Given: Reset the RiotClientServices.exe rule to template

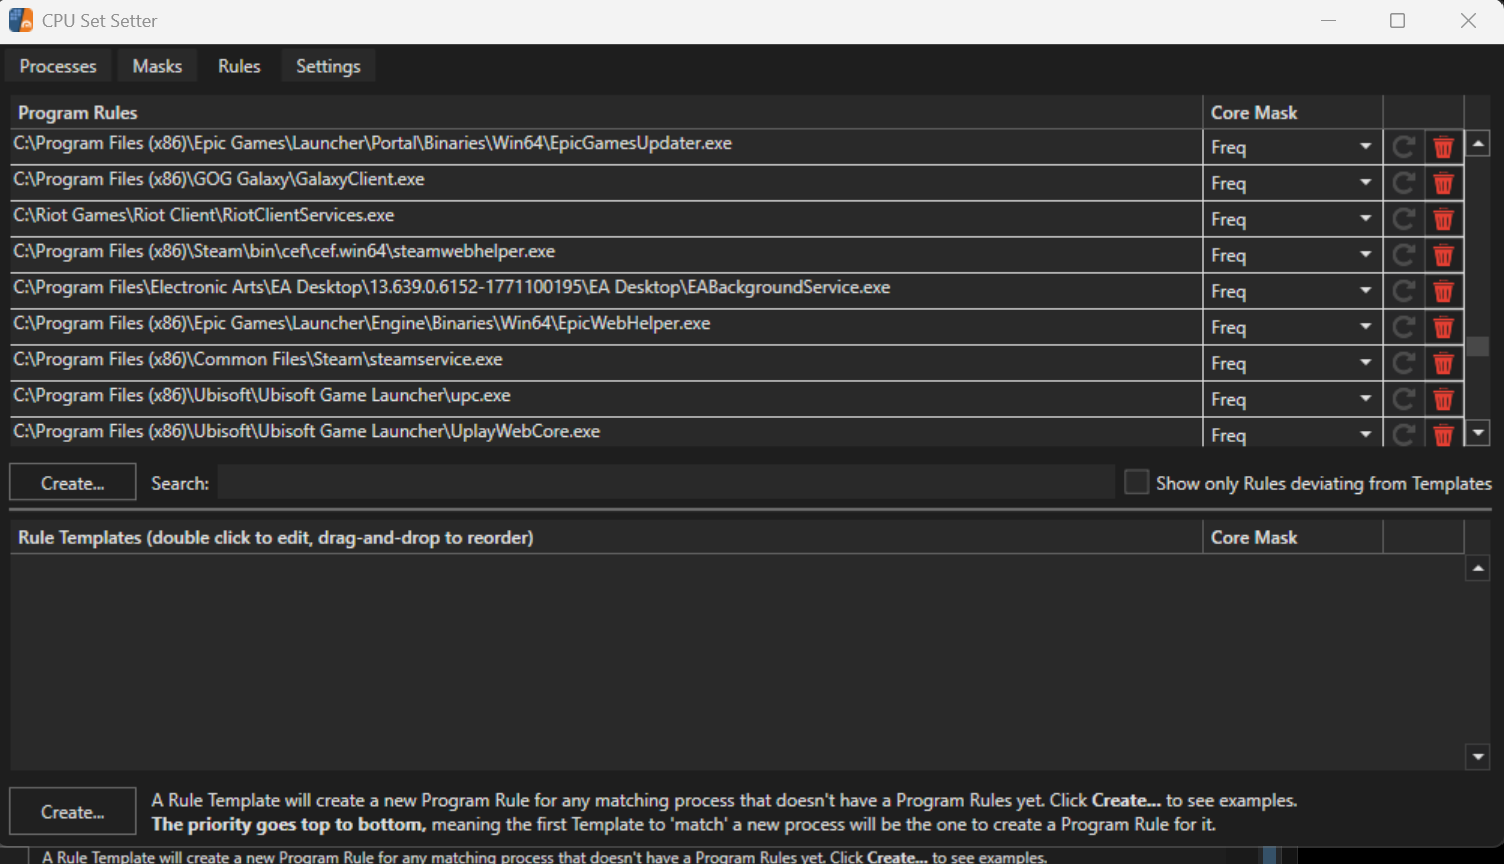Looking at the screenshot, I should pyautogui.click(x=1404, y=219).
